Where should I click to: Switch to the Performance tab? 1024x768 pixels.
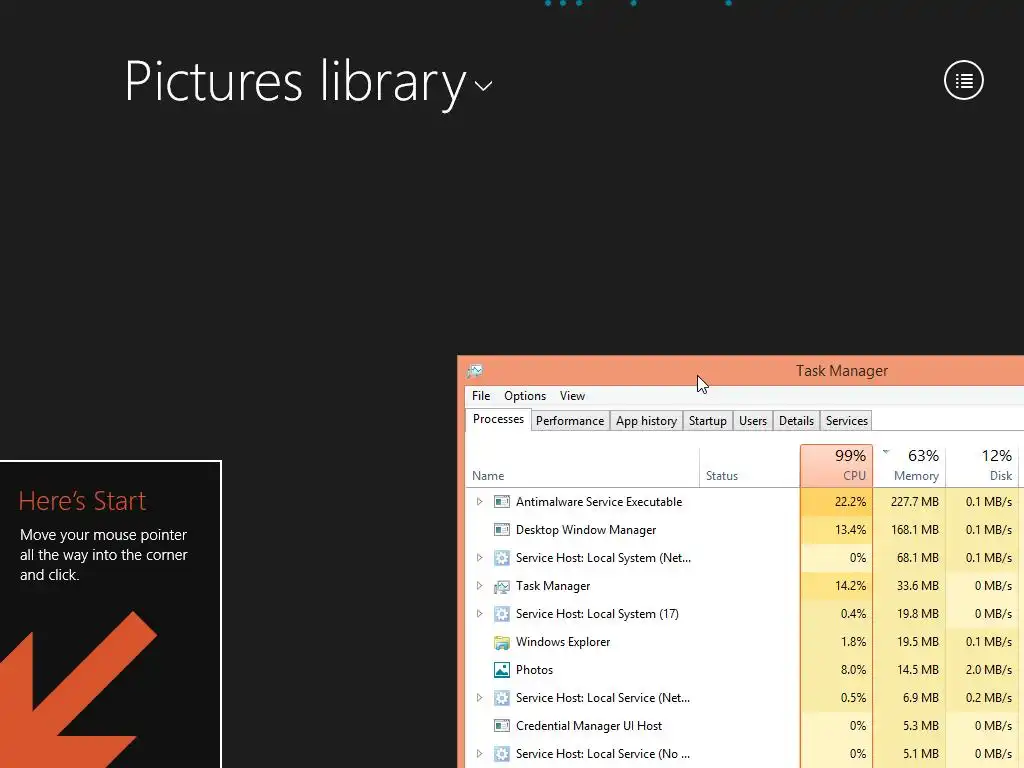pyautogui.click(x=570, y=421)
